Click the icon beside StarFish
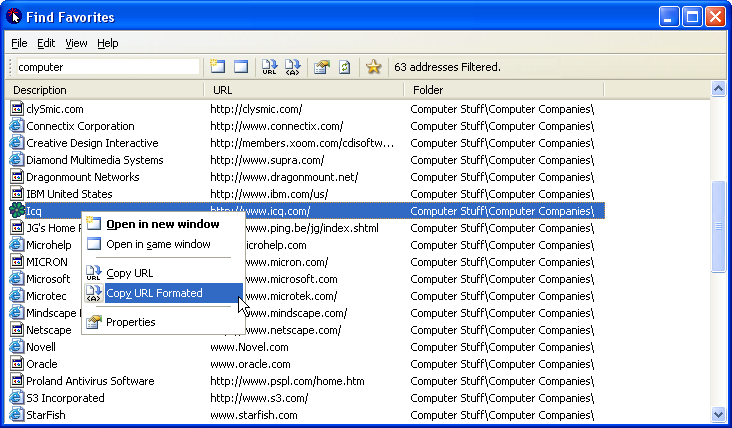 (17, 414)
